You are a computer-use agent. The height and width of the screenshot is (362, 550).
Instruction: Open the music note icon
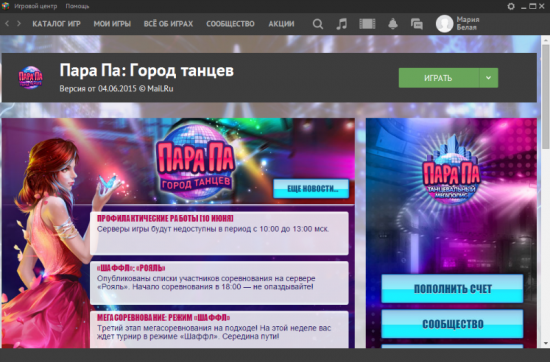coord(342,24)
